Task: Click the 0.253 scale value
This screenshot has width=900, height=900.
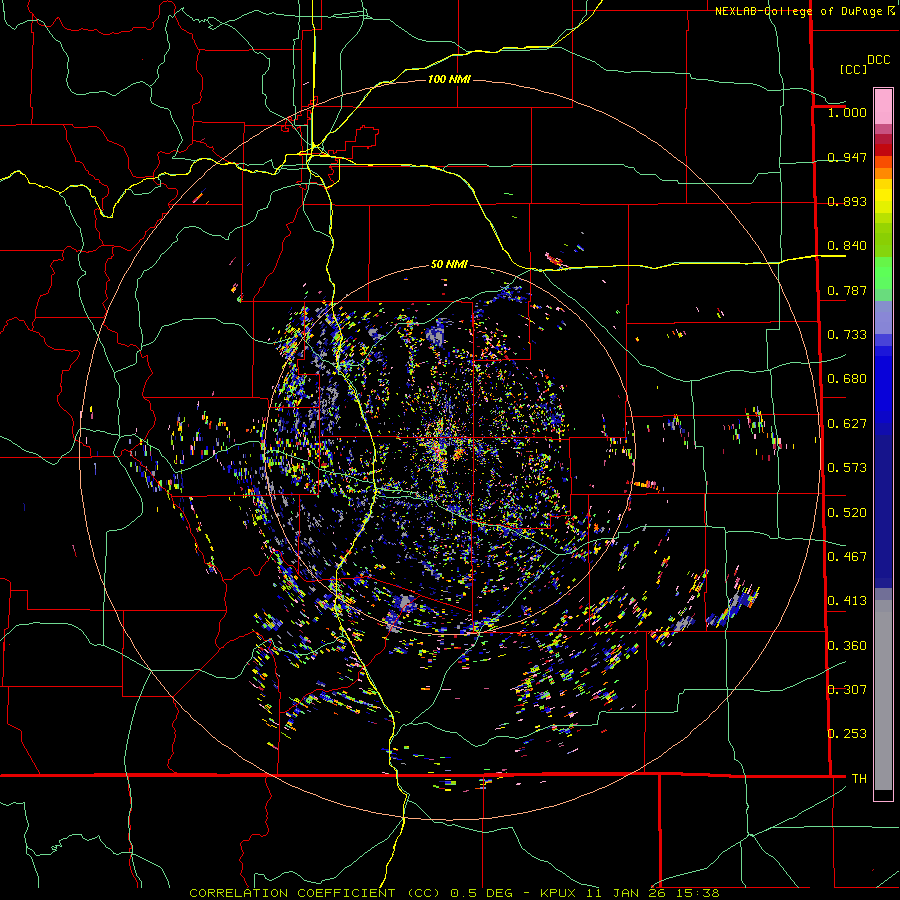Action: tap(847, 734)
